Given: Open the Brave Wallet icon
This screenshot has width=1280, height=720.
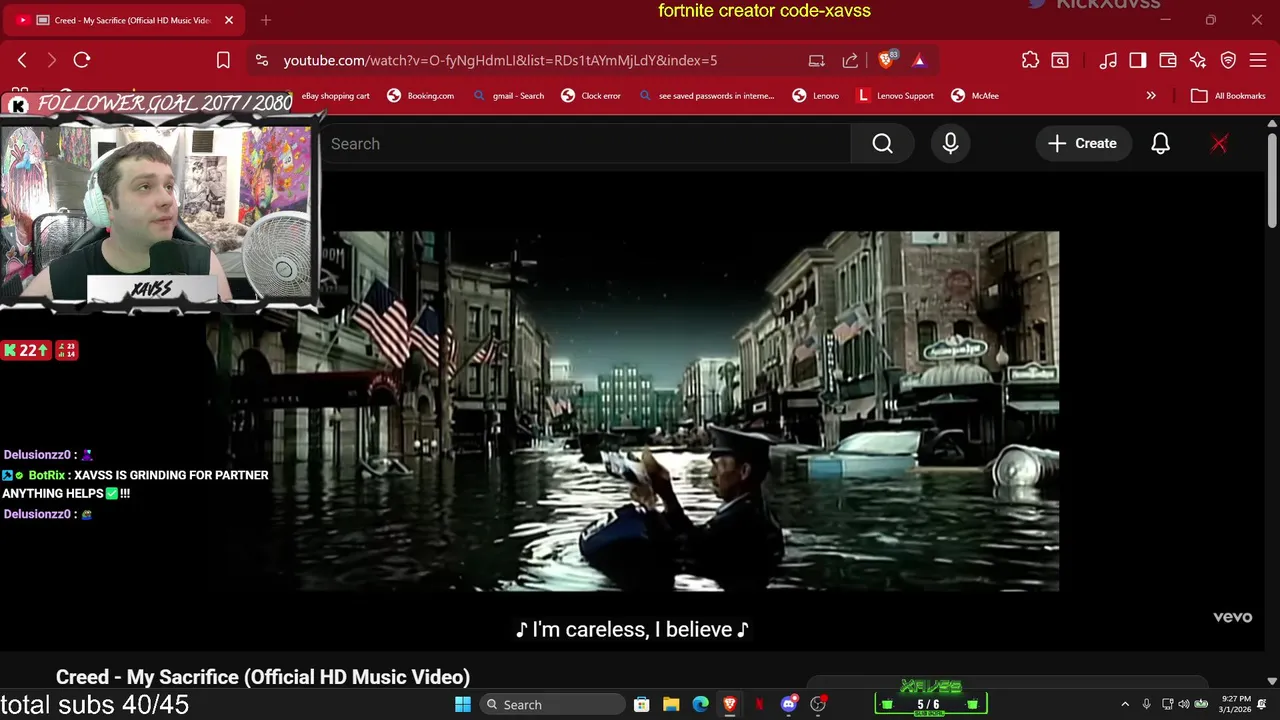Looking at the screenshot, I should (1168, 60).
